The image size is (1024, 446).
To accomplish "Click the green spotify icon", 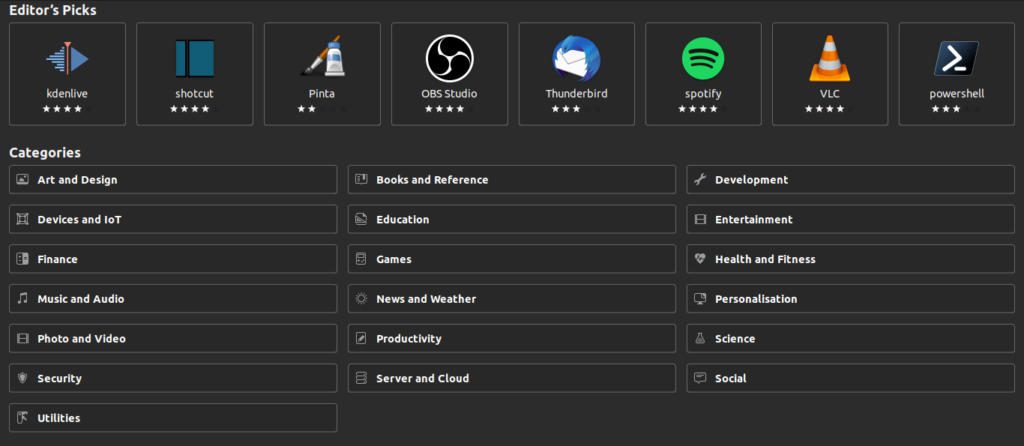I will coord(703,59).
